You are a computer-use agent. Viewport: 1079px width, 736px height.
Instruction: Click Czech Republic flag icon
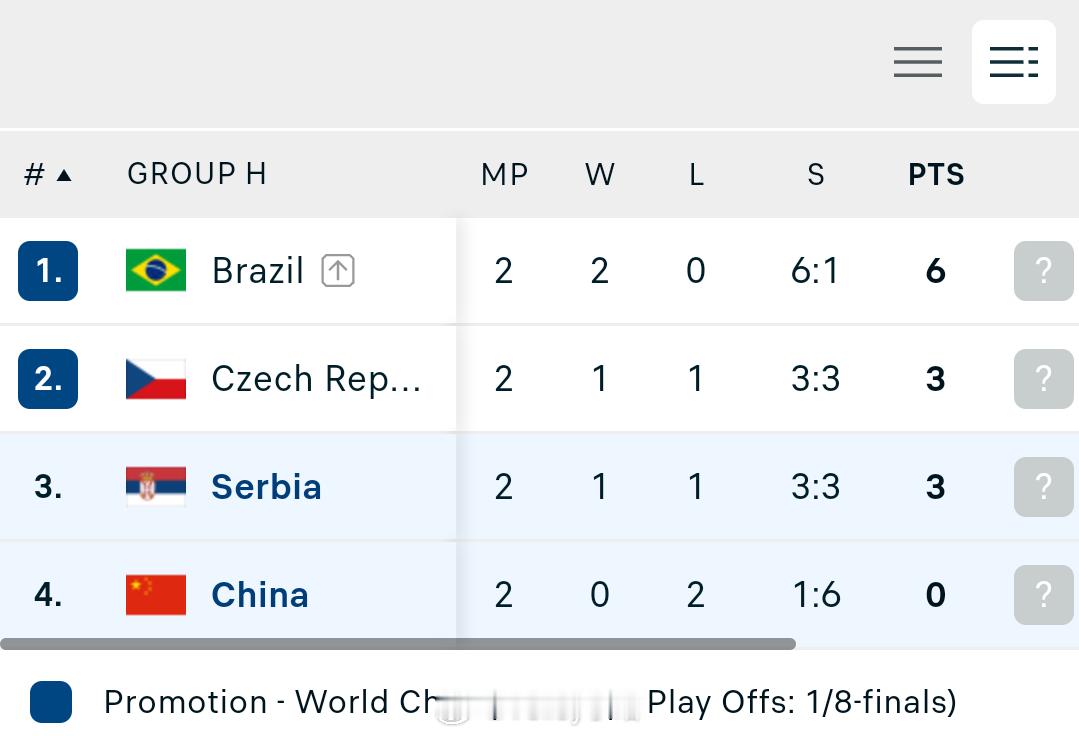click(156, 379)
